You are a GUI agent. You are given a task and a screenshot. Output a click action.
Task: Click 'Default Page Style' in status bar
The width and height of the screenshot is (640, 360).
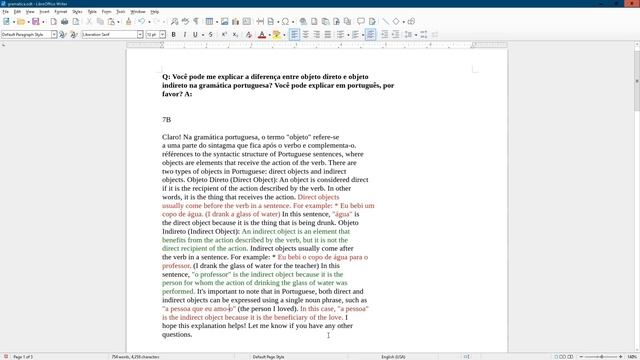pos(269,357)
